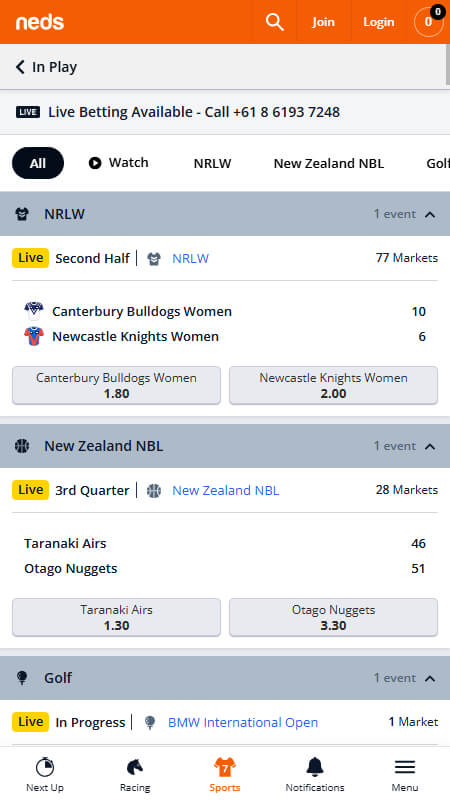
Task: Tap the Next Up stopwatch icon
Action: tap(45, 766)
